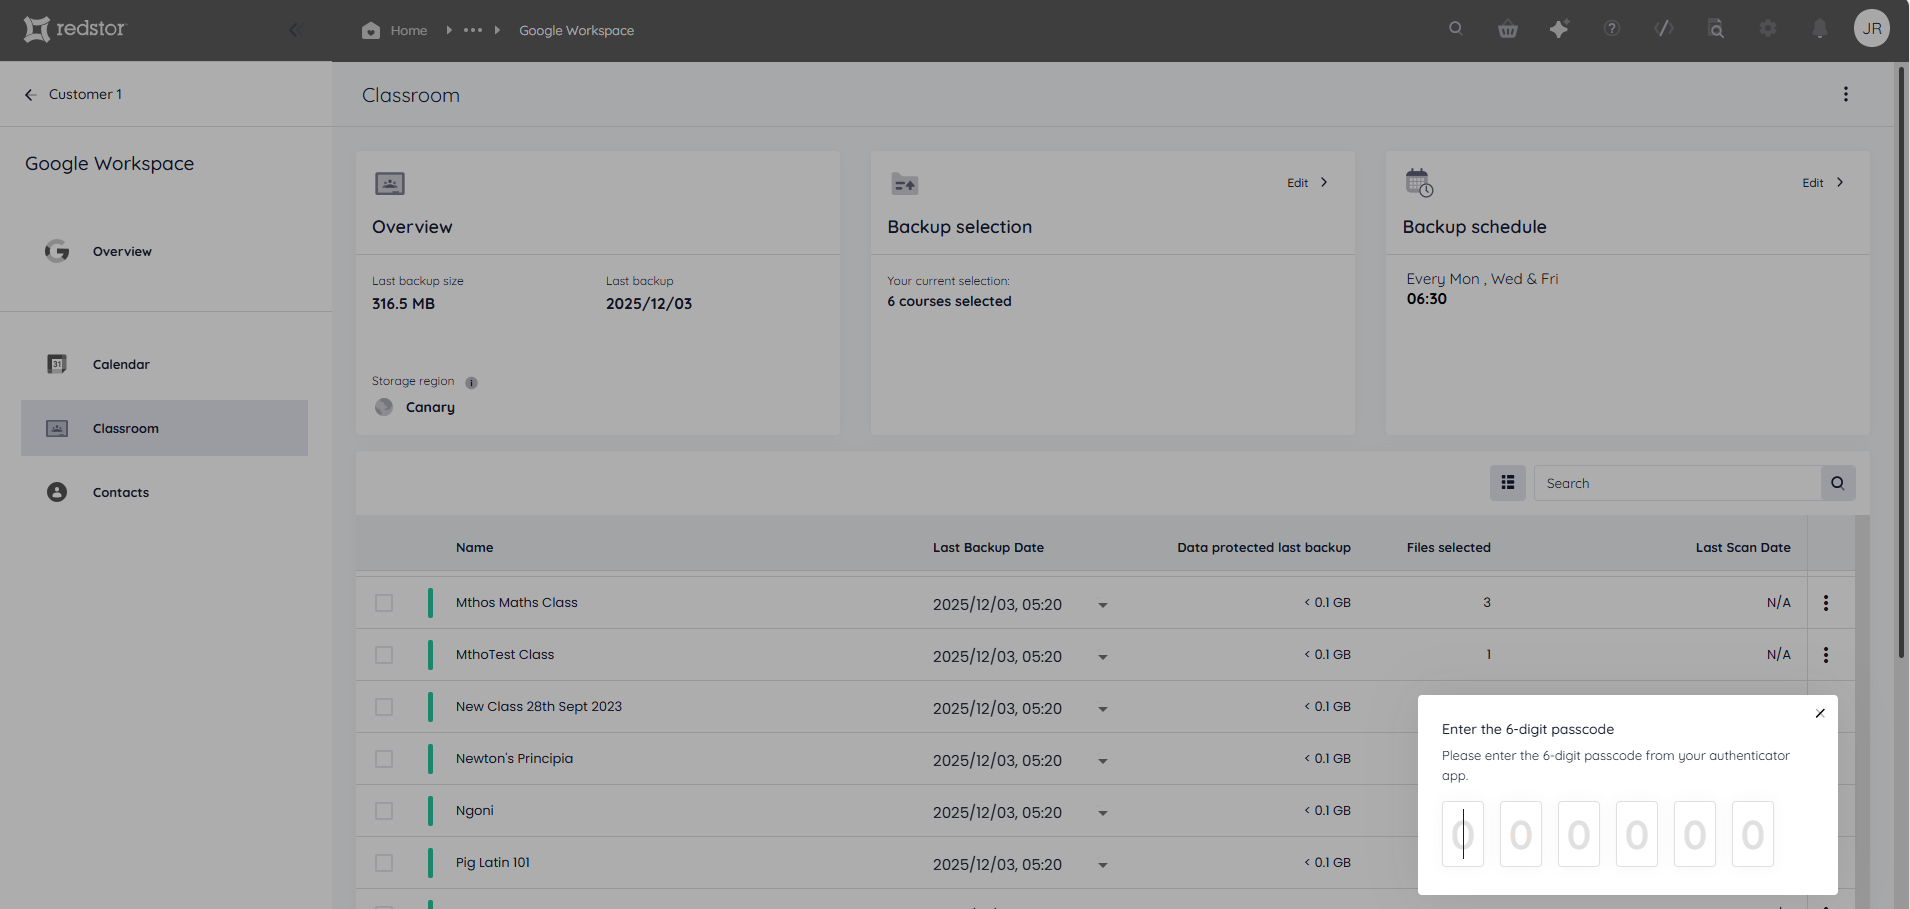The image size is (1910, 909).
Task: Sort by the Last Scan Date column
Action: click(x=1743, y=547)
